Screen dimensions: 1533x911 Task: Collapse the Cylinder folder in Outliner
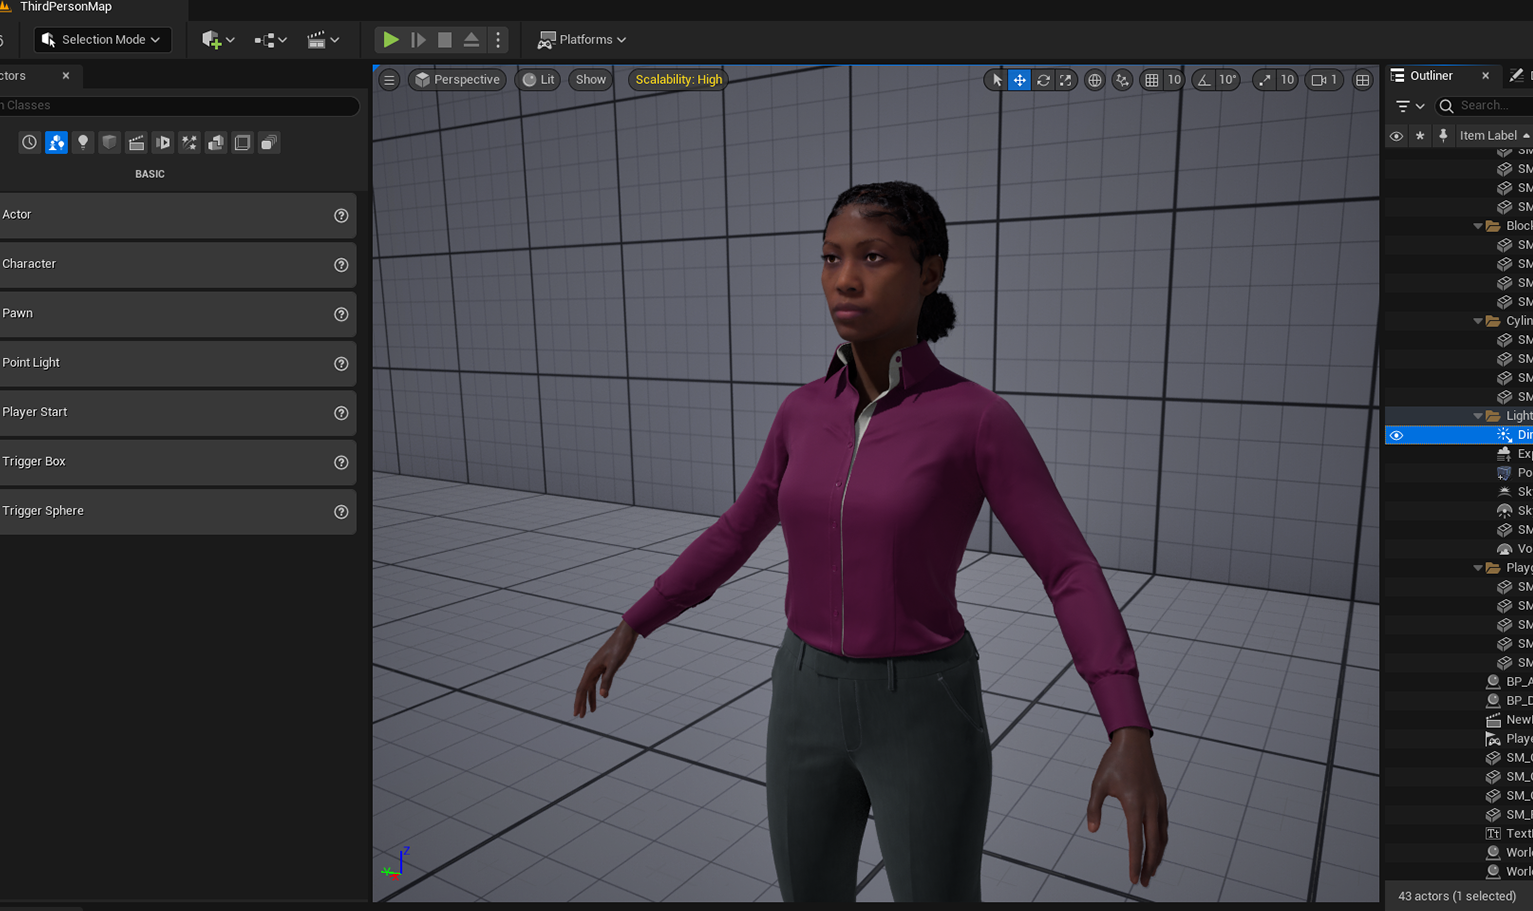pos(1478,321)
